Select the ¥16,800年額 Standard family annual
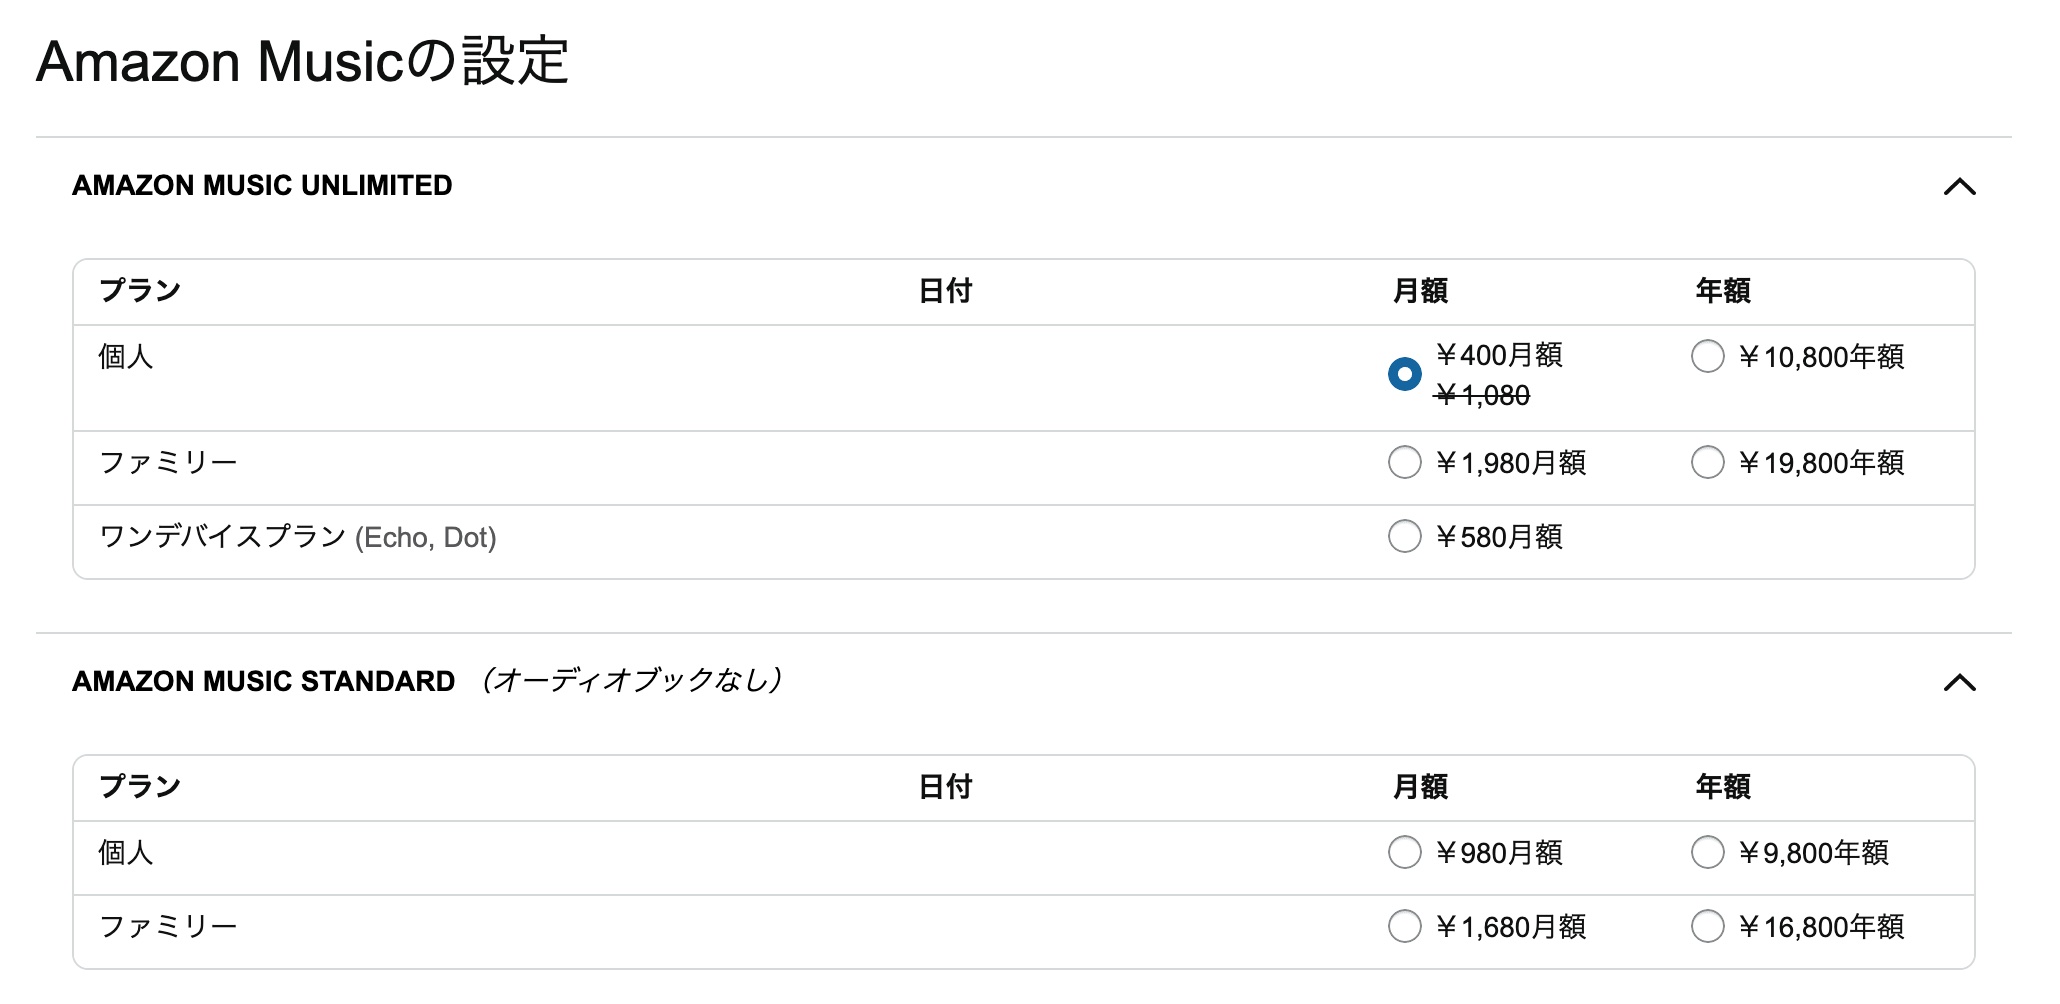This screenshot has height=1004, width=2060. click(1707, 926)
